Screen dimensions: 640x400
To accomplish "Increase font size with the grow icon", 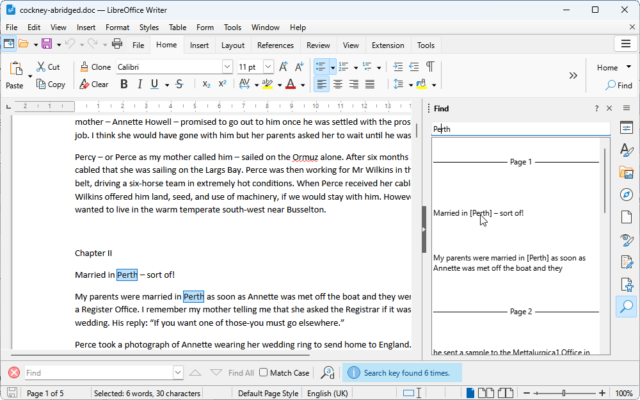I will tap(283, 67).
